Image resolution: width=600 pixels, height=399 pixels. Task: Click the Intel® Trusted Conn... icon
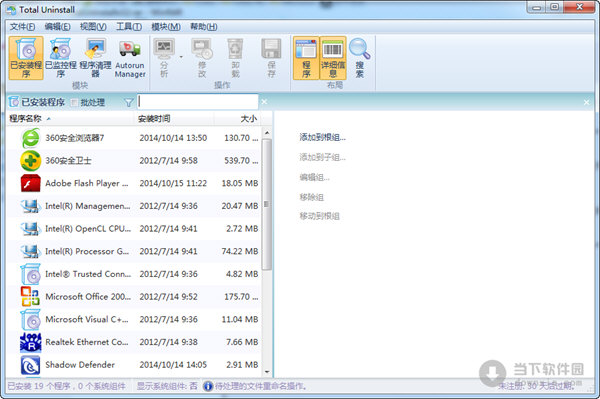tap(31, 274)
